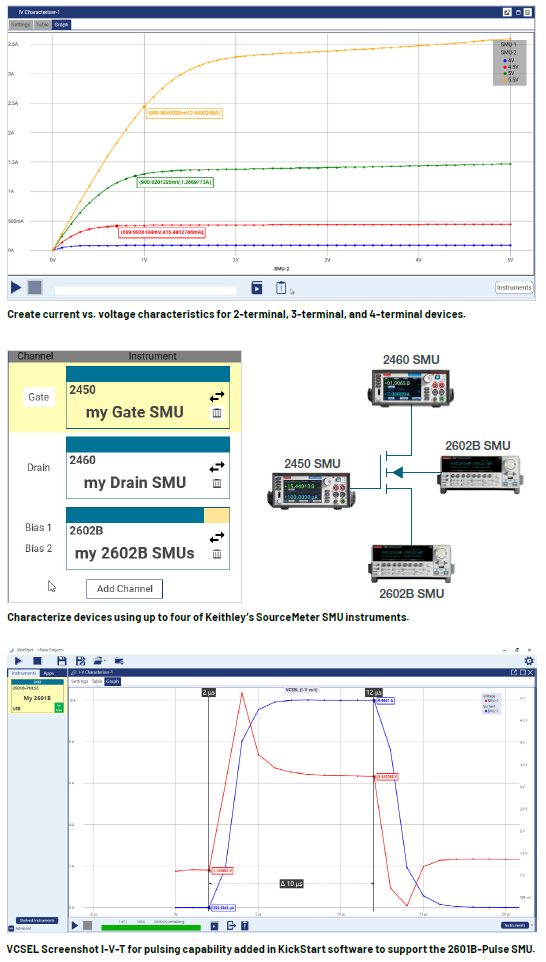Open Instruments button in top graph window

(x=513, y=287)
